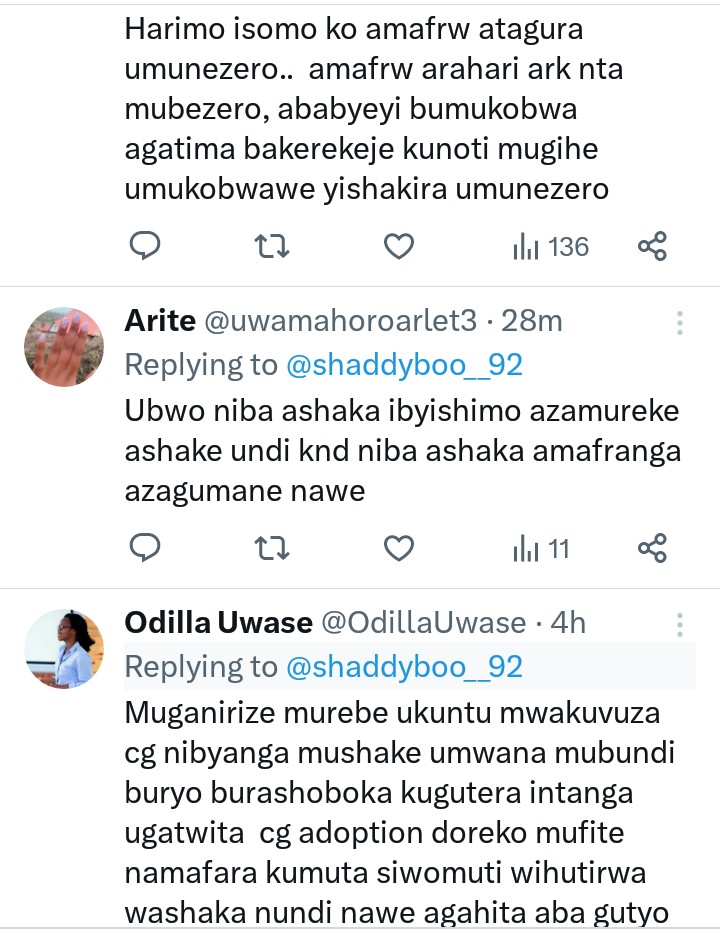Like Arite's tweet
This screenshot has width=720, height=939.
click(x=399, y=548)
